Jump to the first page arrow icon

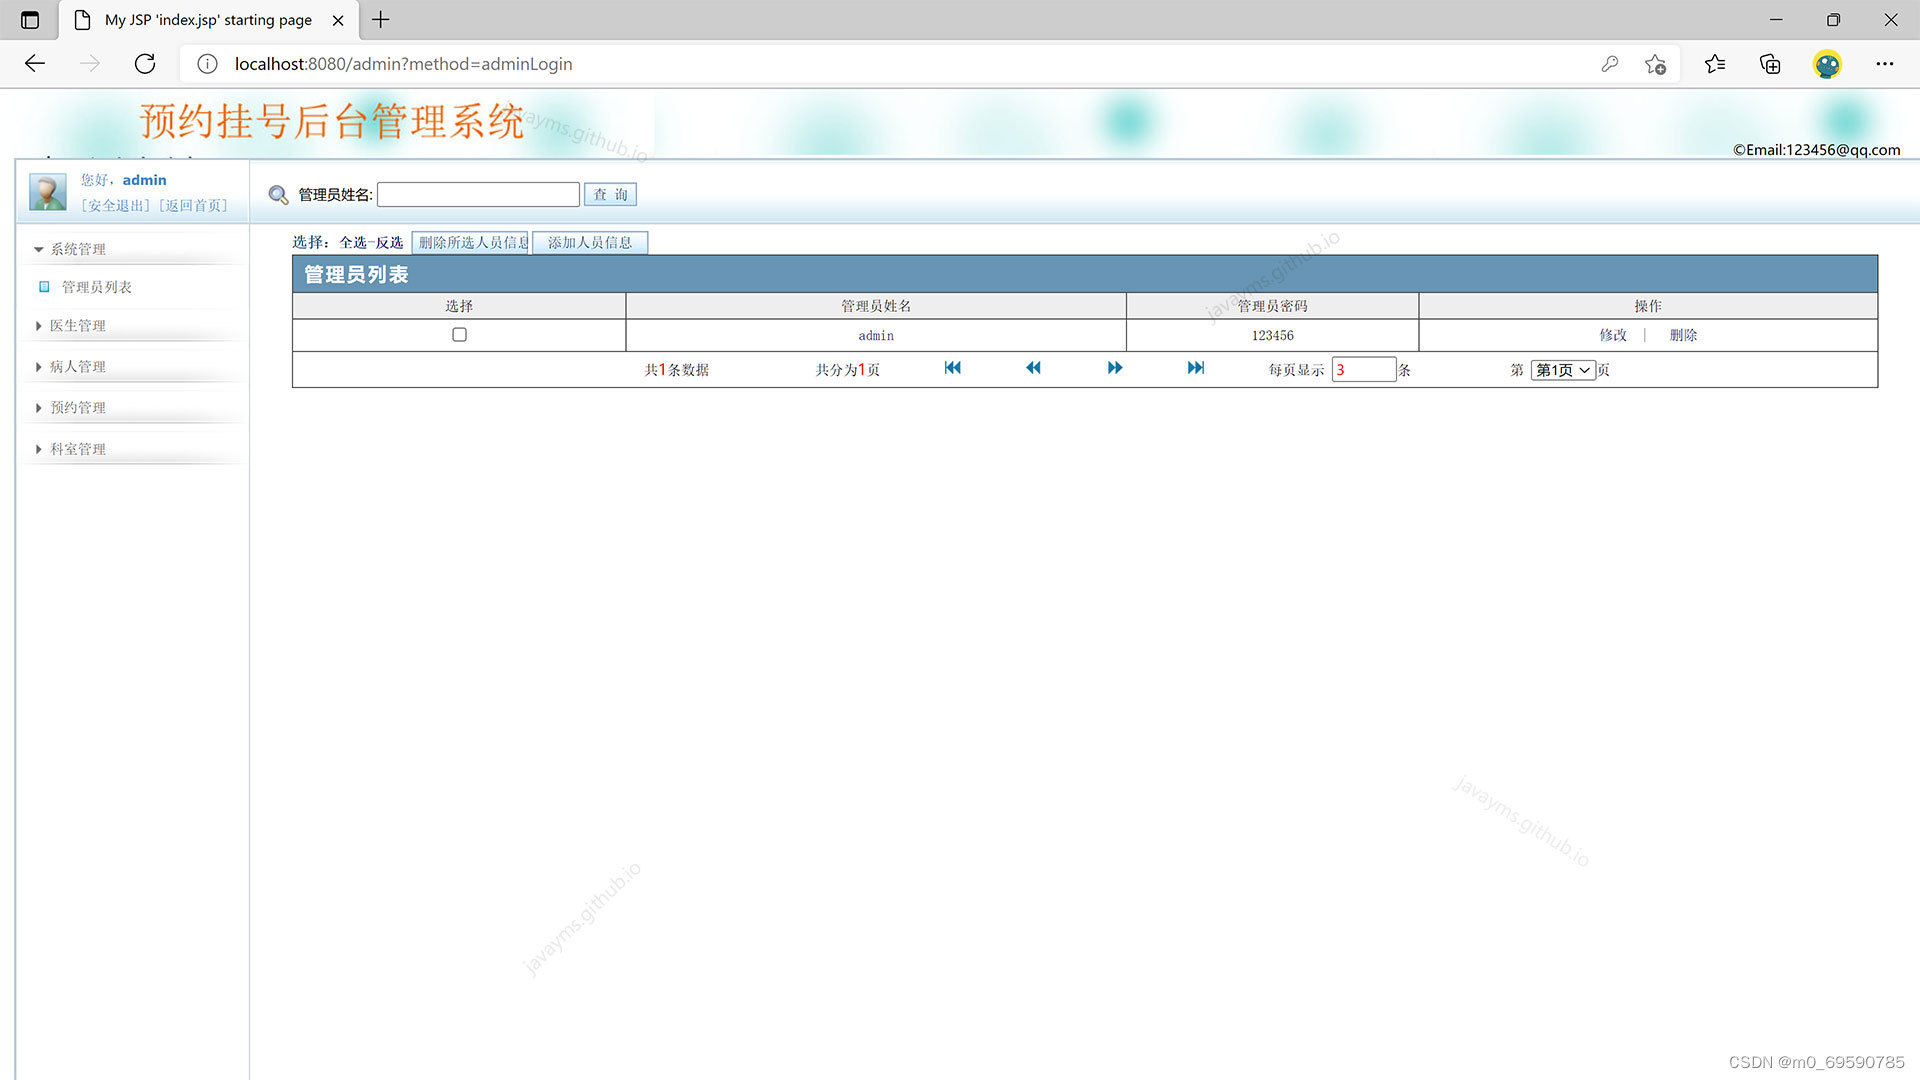tap(952, 368)
